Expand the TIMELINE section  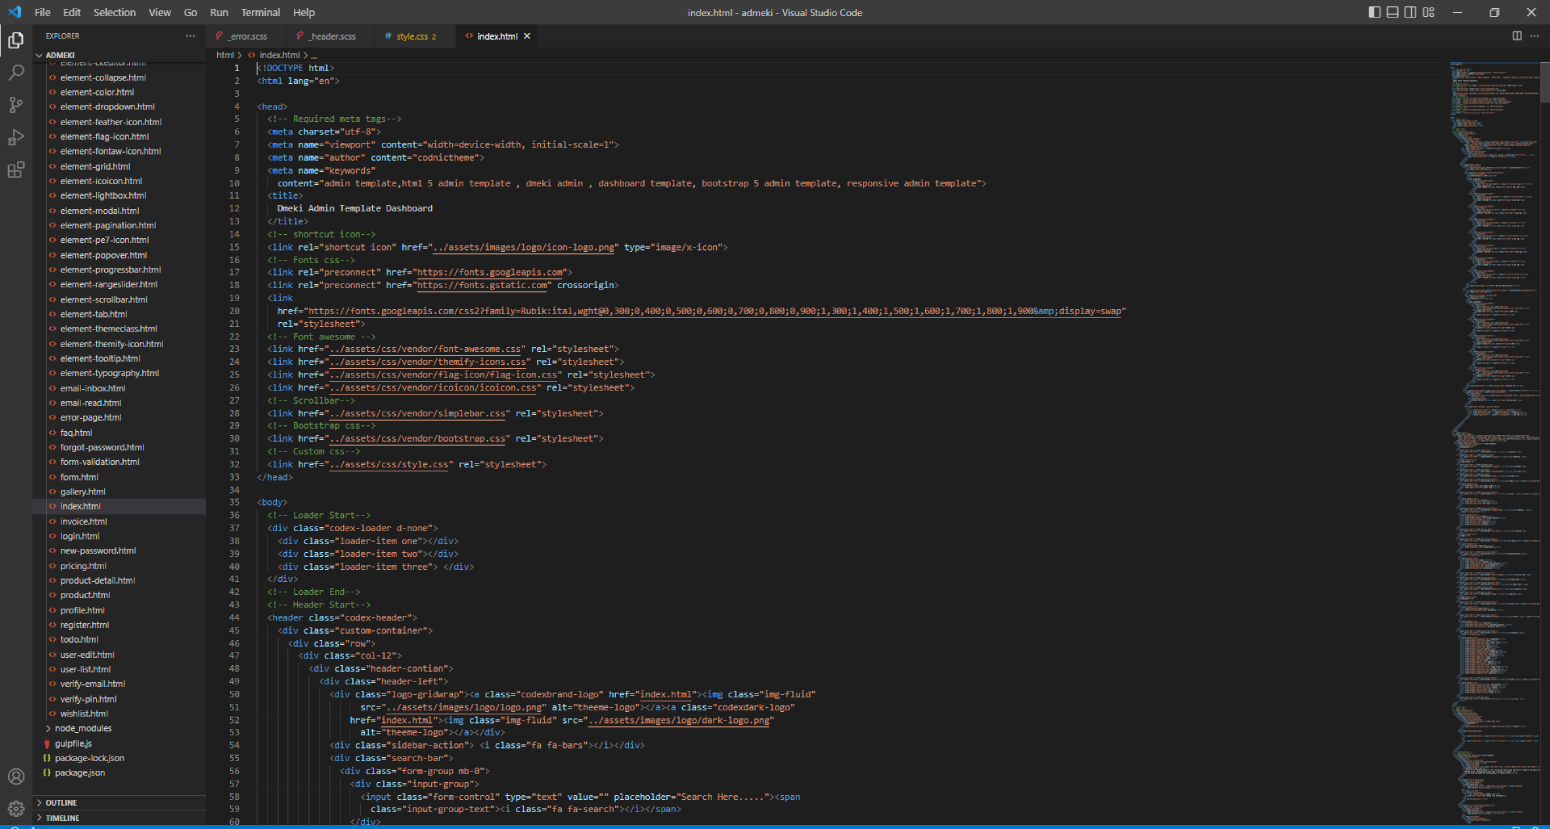click(62, 818)
